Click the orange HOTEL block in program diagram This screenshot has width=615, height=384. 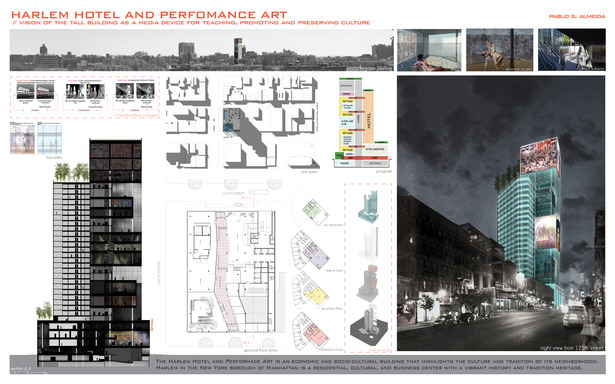[x=368, y=118]
